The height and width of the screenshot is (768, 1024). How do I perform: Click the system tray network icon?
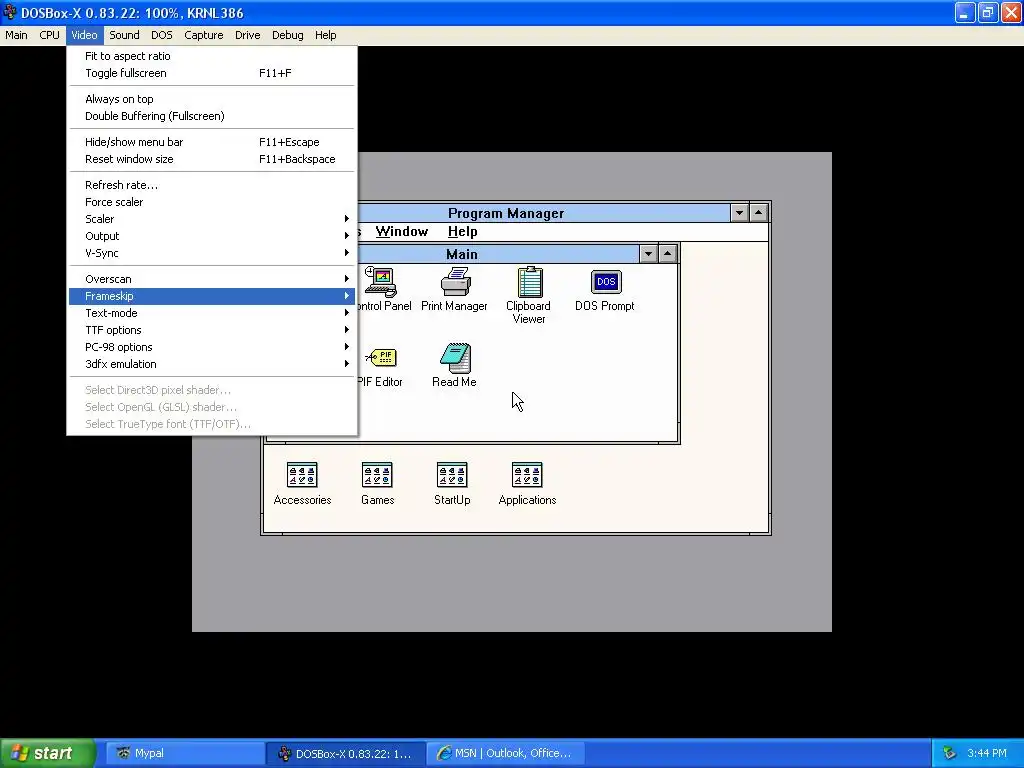tap(950, 753)
